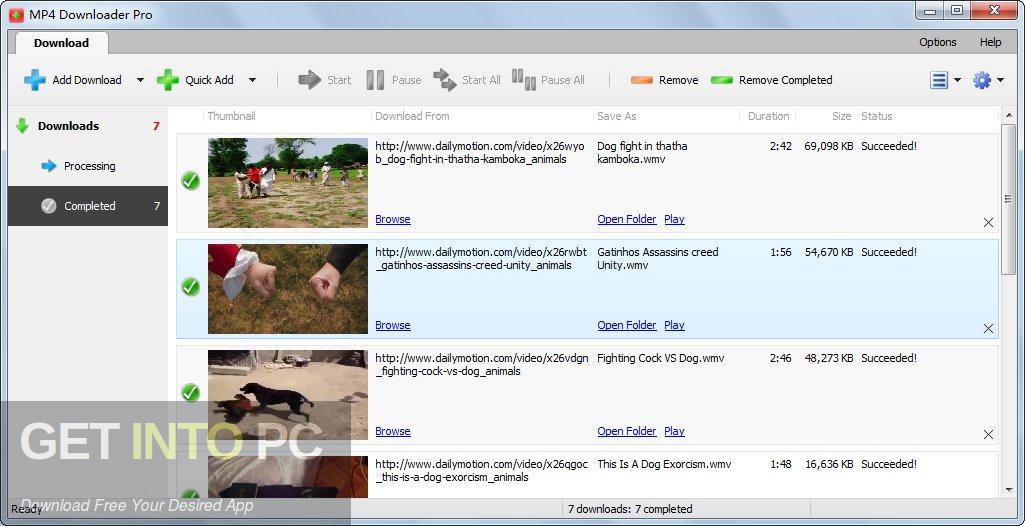Click the vertical scrollbar thumb

(x=1009, y=199)
